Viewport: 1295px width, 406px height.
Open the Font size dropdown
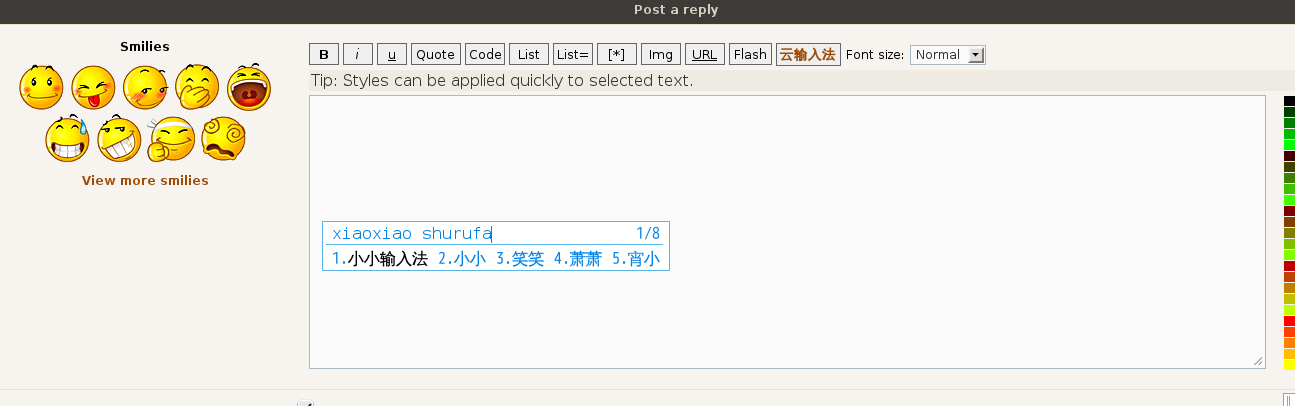948,55
